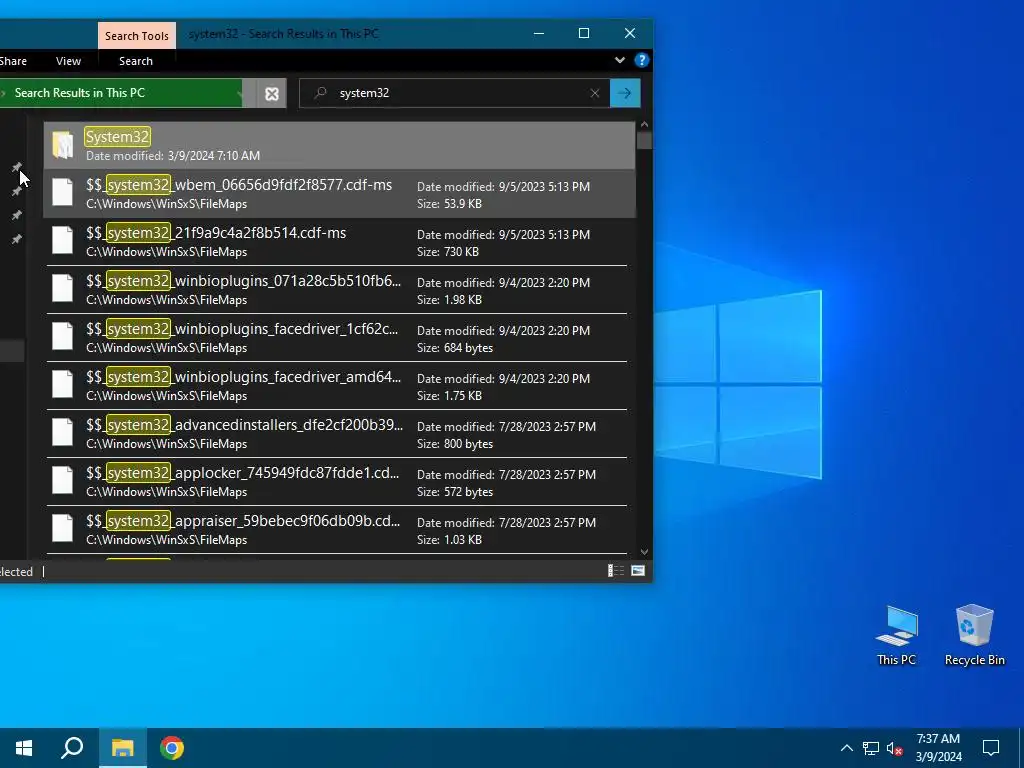The height and width of the screenshot is (768, 1024).
Task: Click the results list scrollbar thumb
Action: point(645,140)
